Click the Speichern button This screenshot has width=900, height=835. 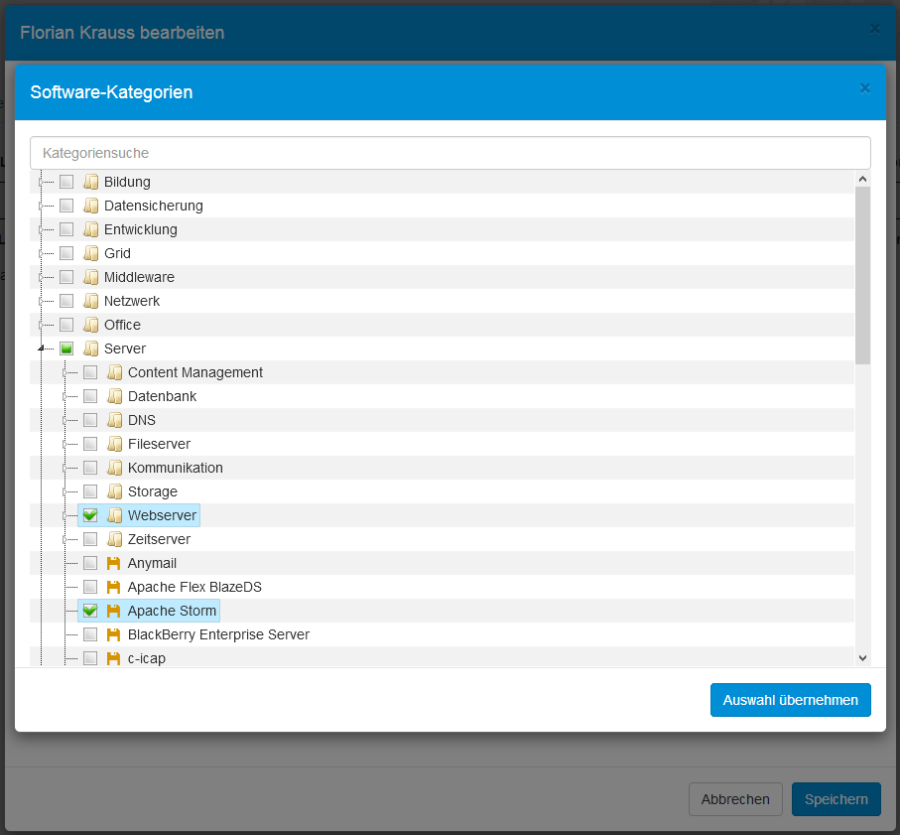pos(835,799)
